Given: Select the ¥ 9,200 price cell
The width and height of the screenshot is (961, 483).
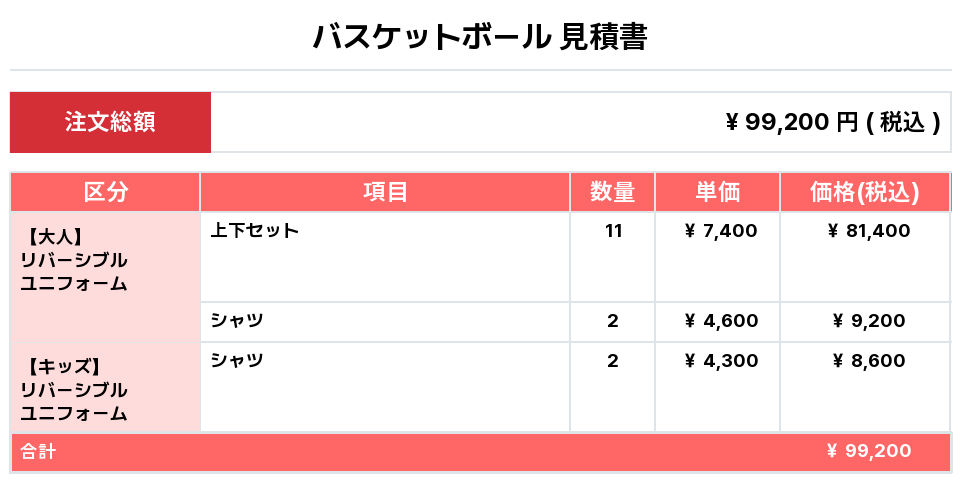Looking at the screenshot, I should (869, 321).
